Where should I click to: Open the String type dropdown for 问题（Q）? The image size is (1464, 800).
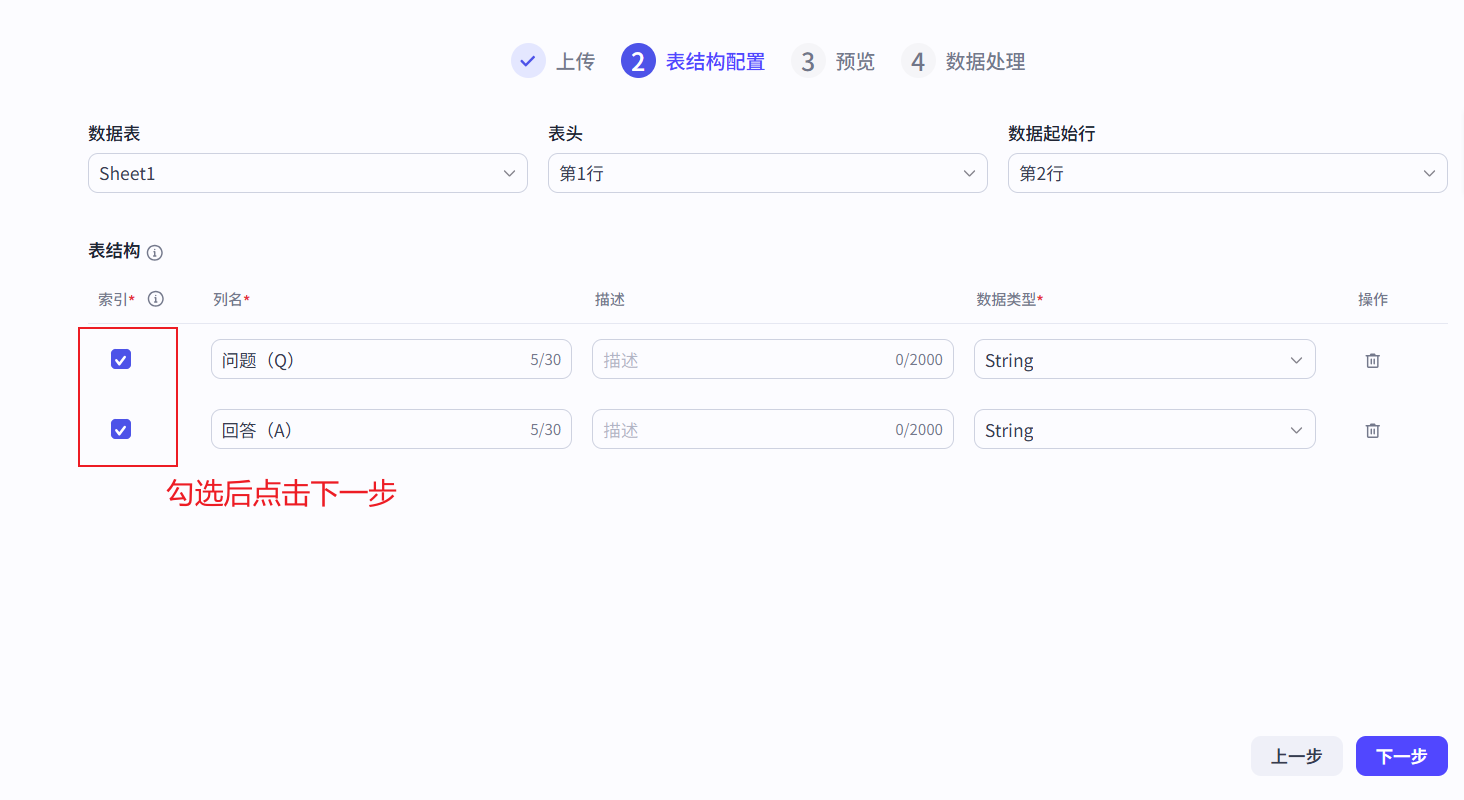tap(1144, 359)
